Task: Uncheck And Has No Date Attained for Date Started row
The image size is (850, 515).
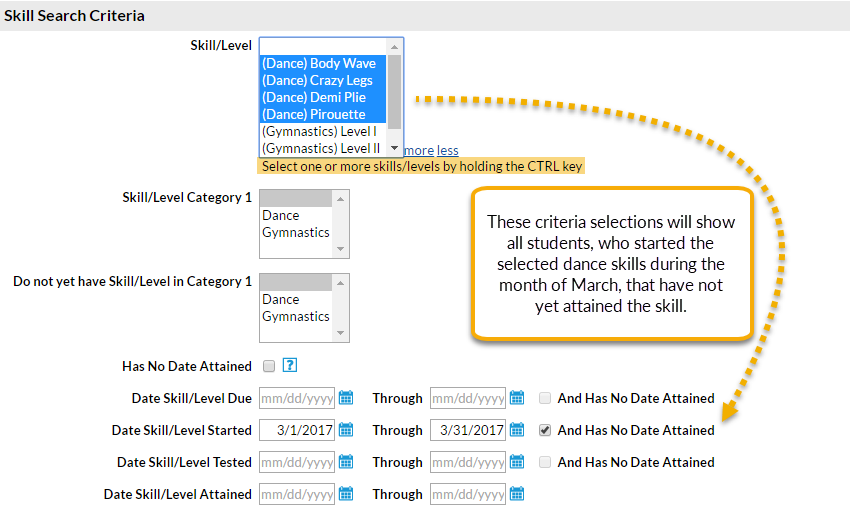Action: coord(545,430)
